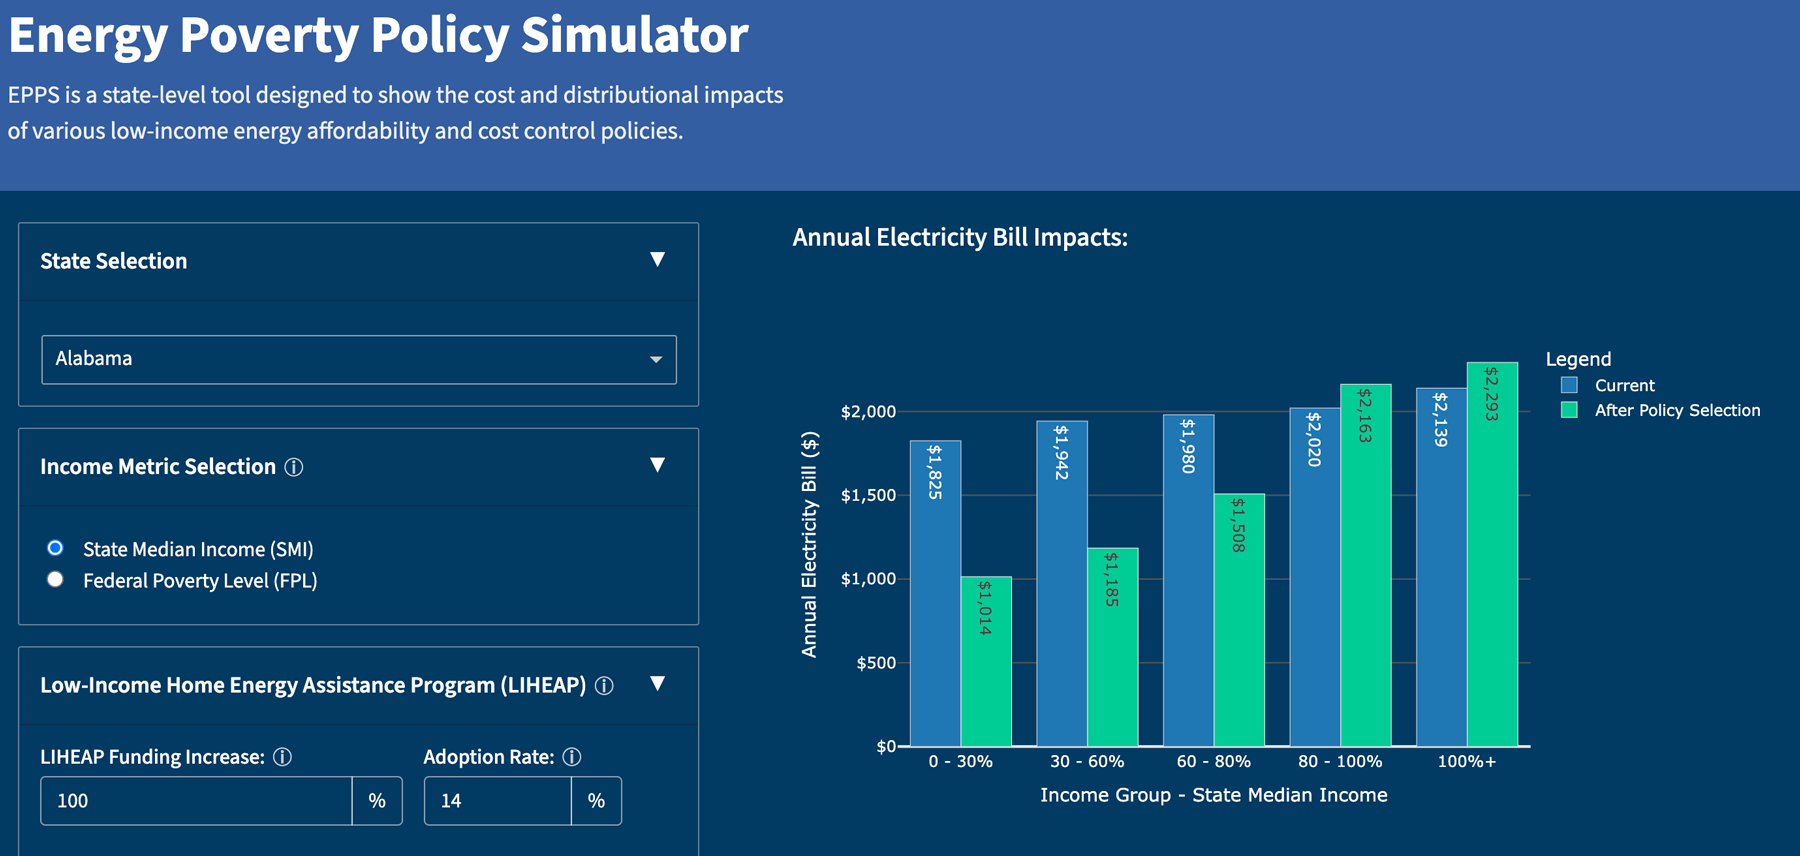Viewport: 1800px width, 856px height.
Task: Collapse the State Selection panel
Action: point(657,260)
